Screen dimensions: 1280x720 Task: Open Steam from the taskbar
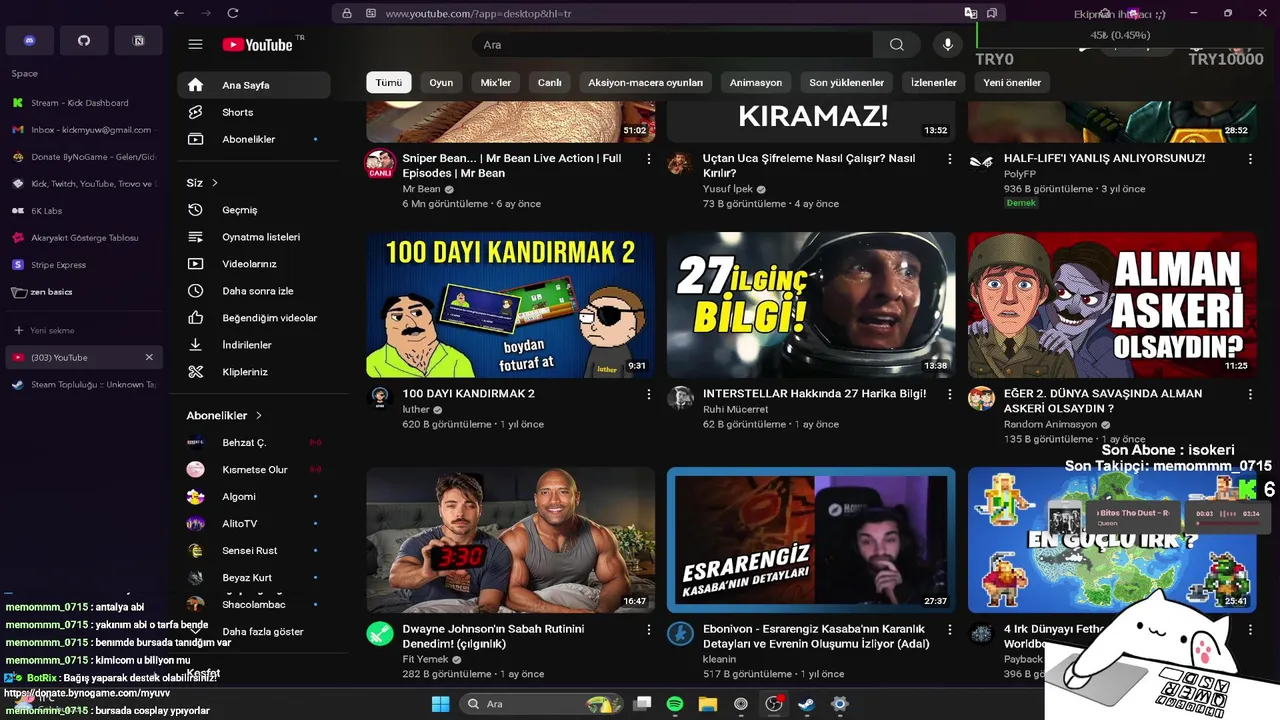[x=806, y=704]
